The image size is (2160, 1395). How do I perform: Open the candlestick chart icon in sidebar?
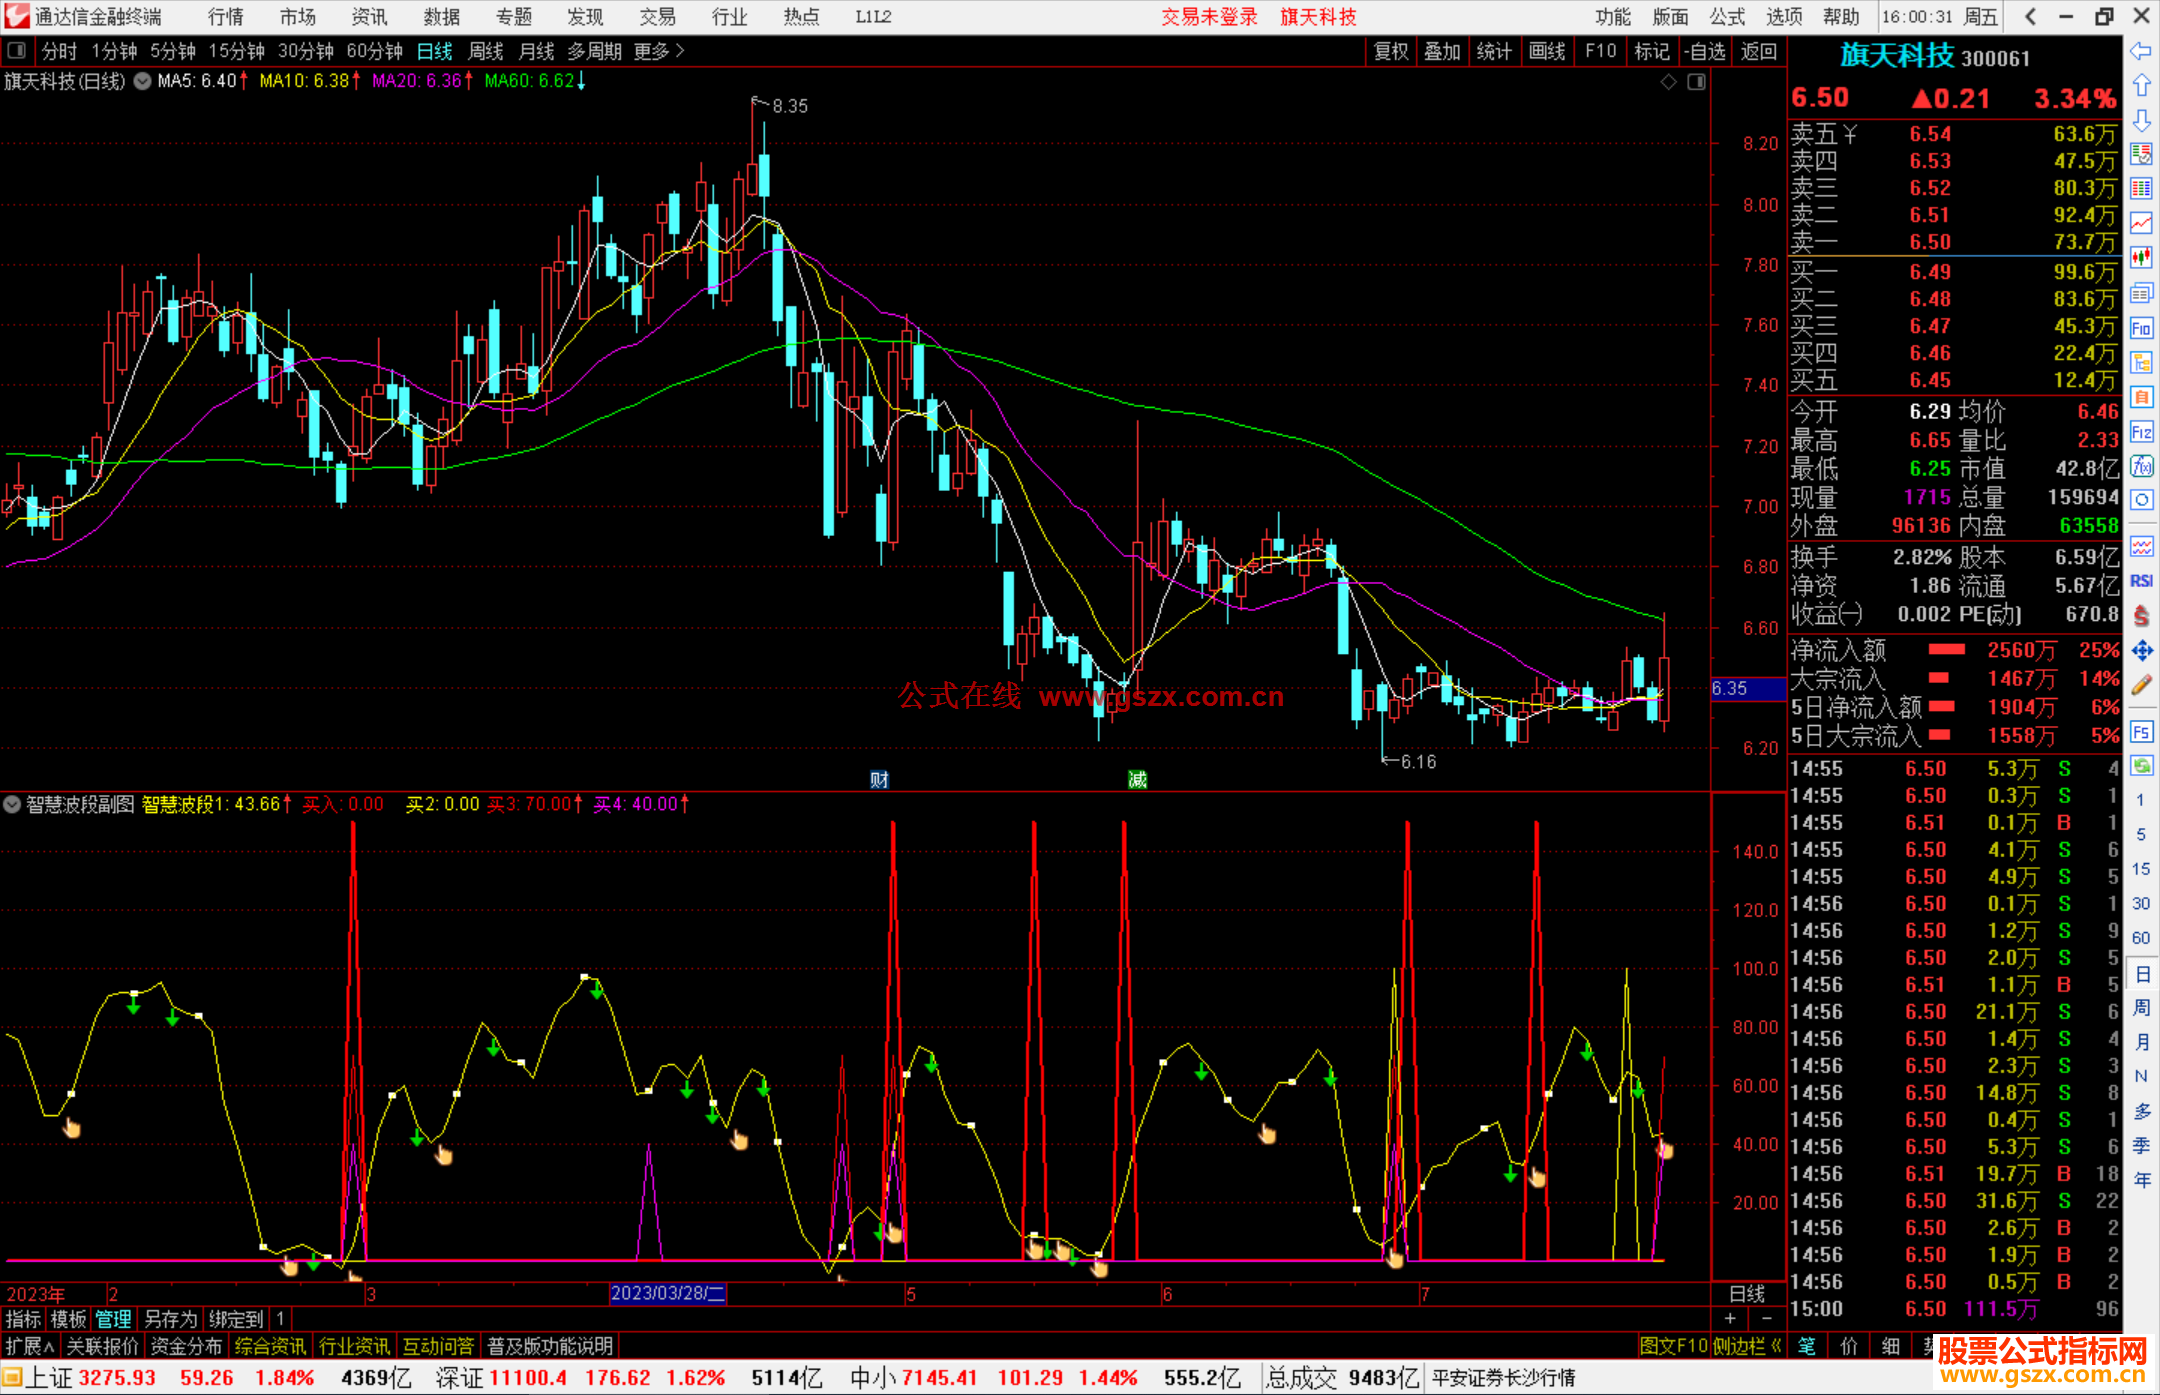pyautogui.click(x=2141, y=258)
